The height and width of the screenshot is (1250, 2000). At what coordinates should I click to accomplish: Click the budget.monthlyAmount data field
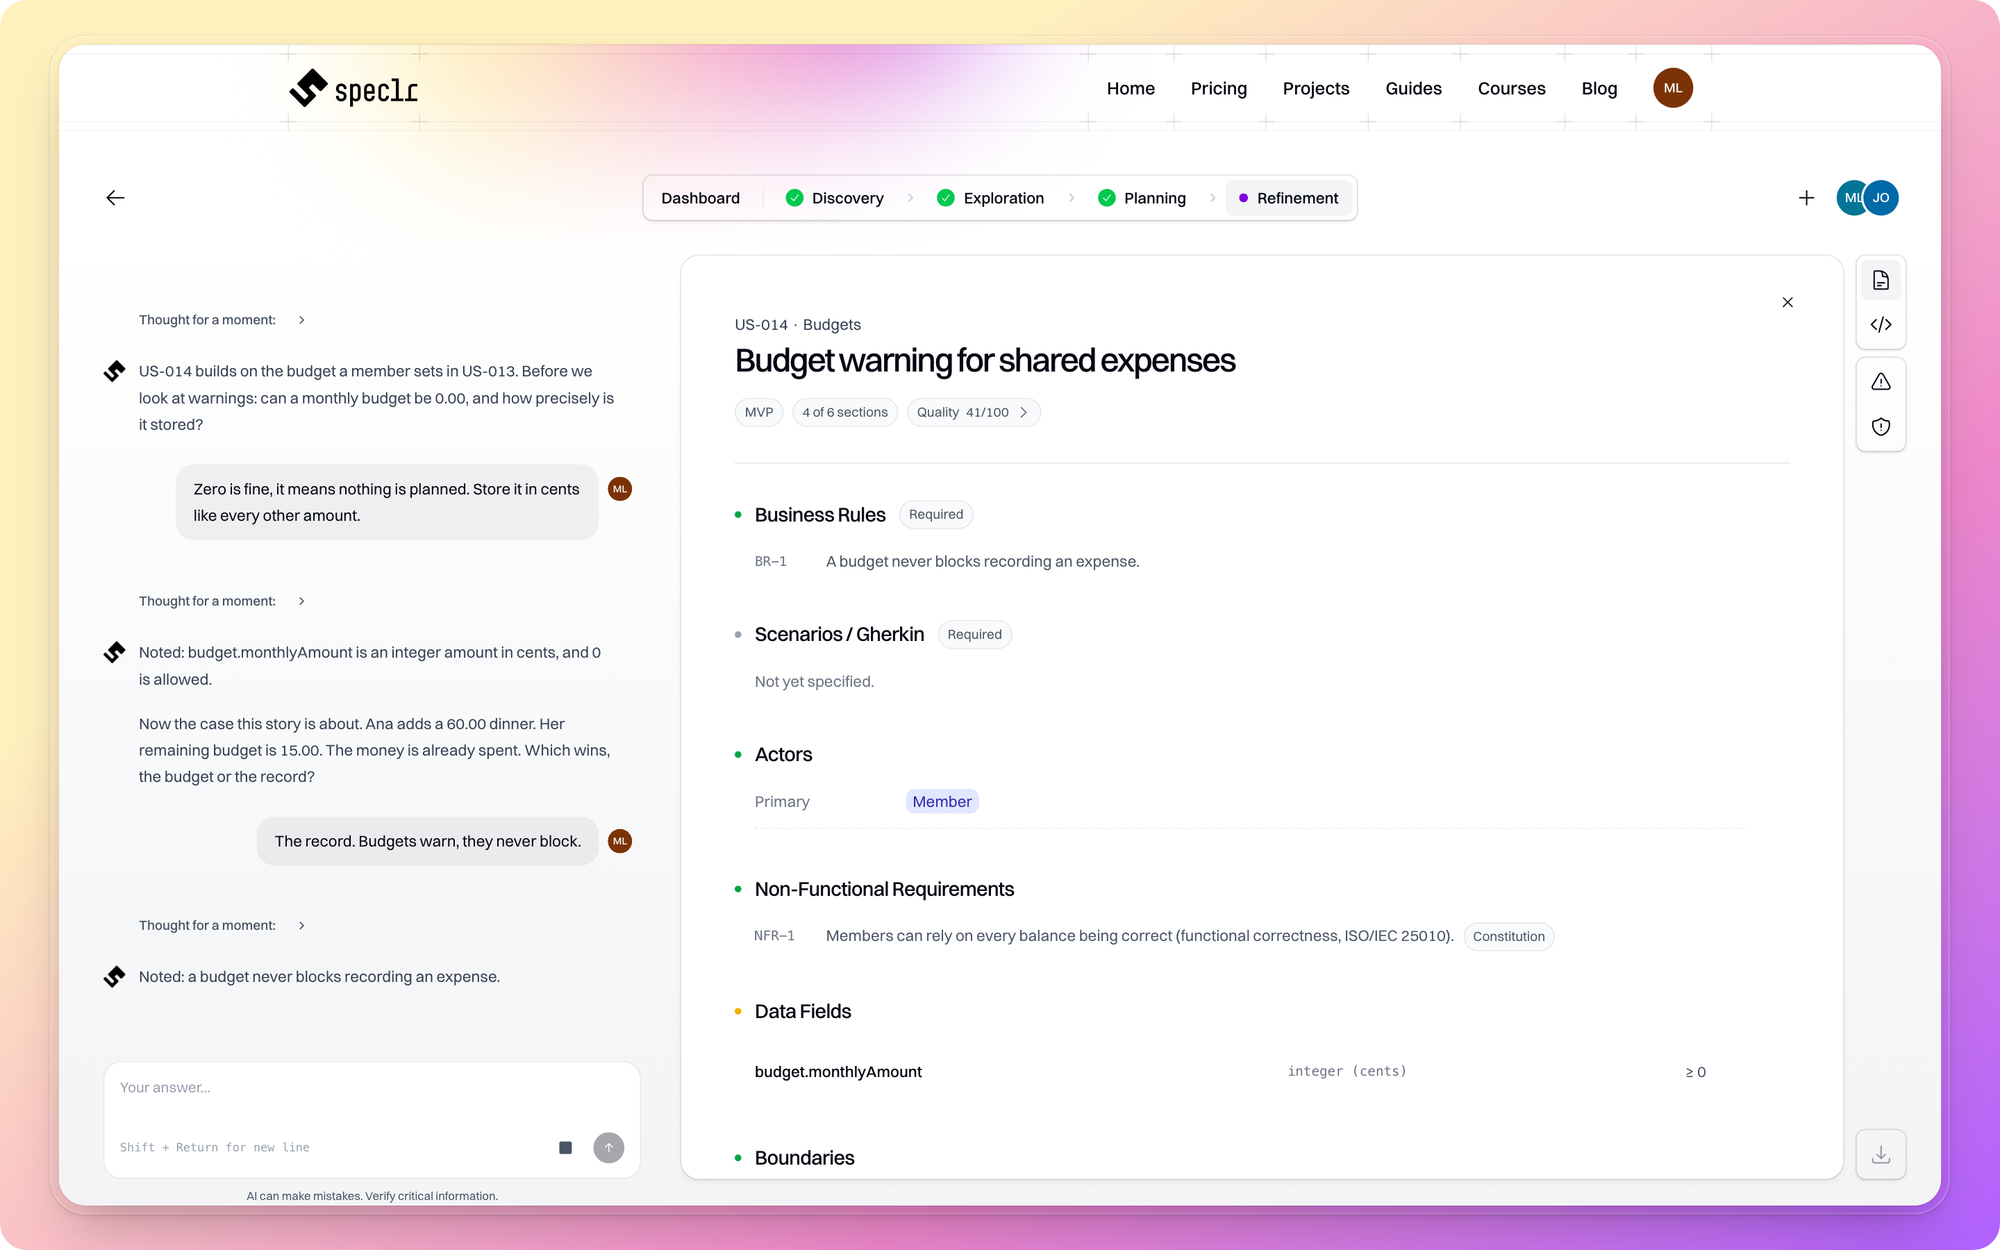[838, 1072]
